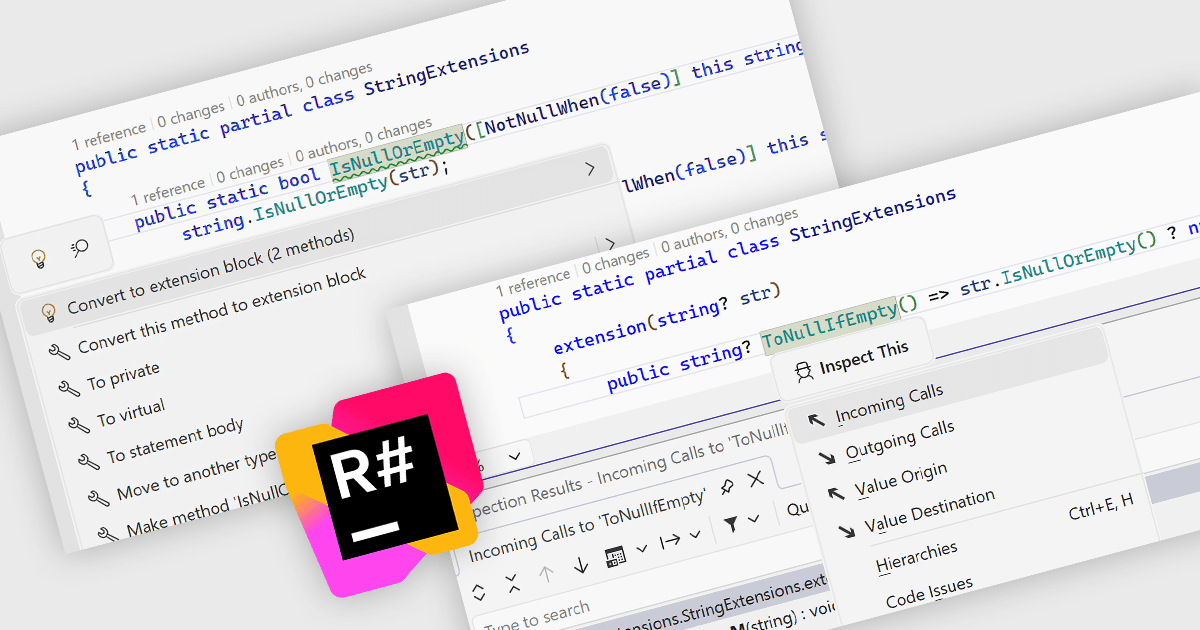
Task: Click the Expand All icon in results toolbar
Action: 479,591
